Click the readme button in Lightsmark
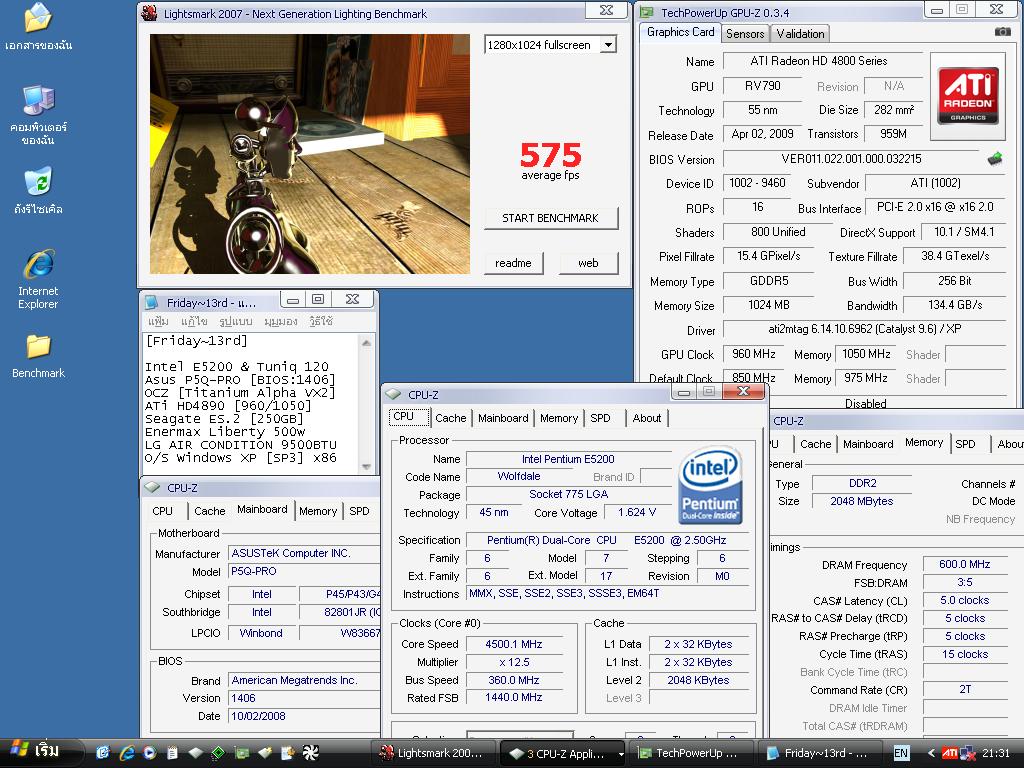 513,263
